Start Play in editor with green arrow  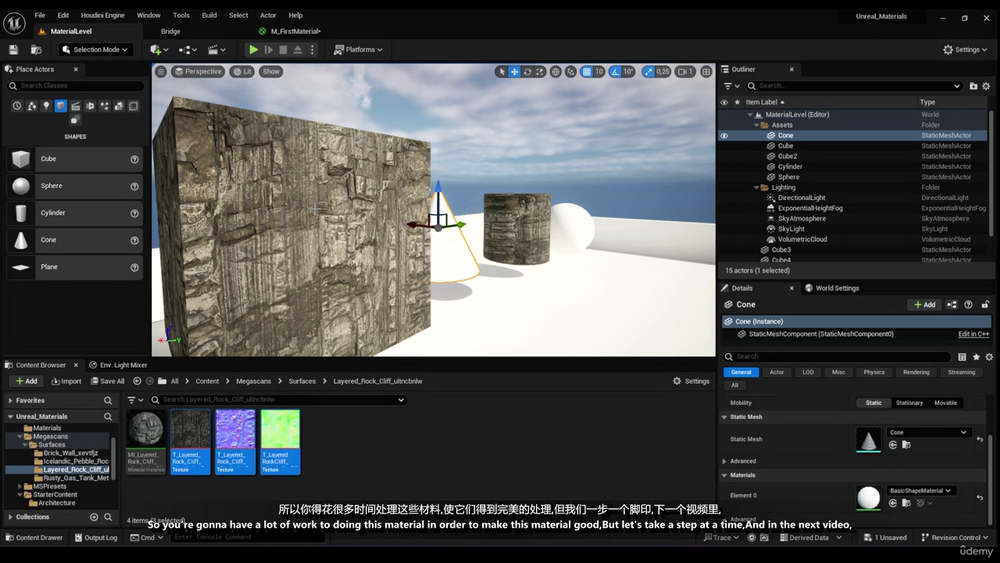tap(253, 49)
